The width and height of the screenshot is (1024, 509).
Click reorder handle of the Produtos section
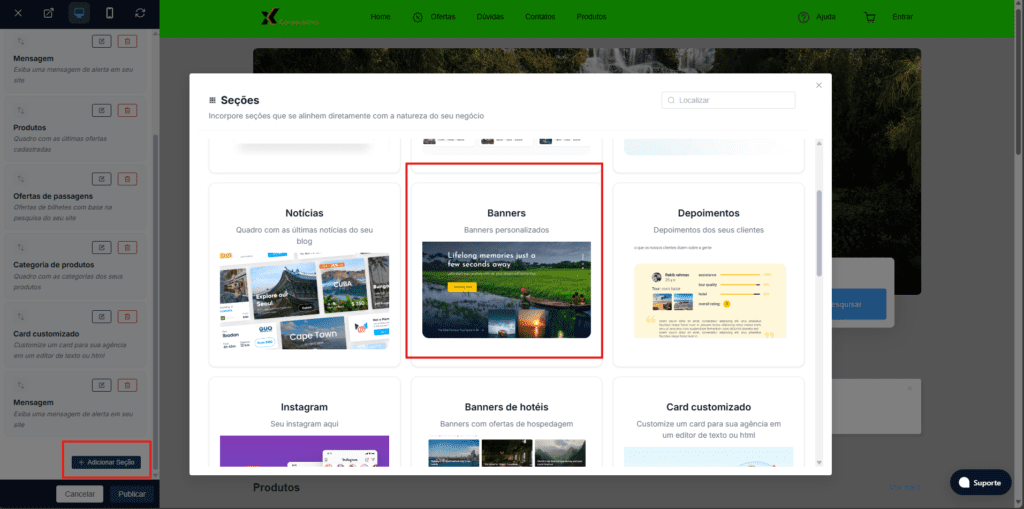[21, 110]
